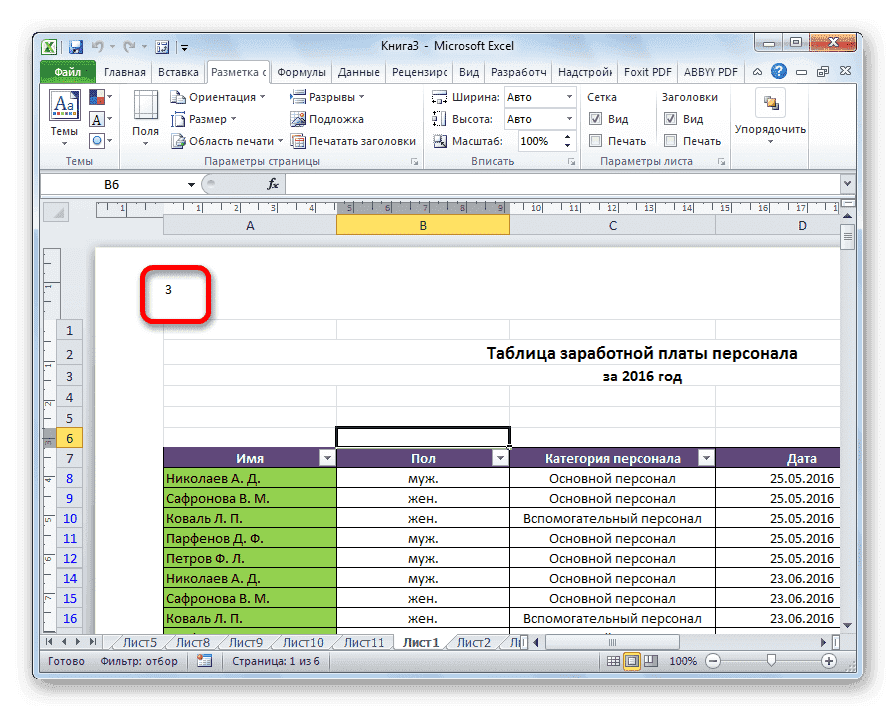This screenshot has width=896, height=712.
Task: Open the Лист10 sheet tab
Action: (x=300, y=642)
